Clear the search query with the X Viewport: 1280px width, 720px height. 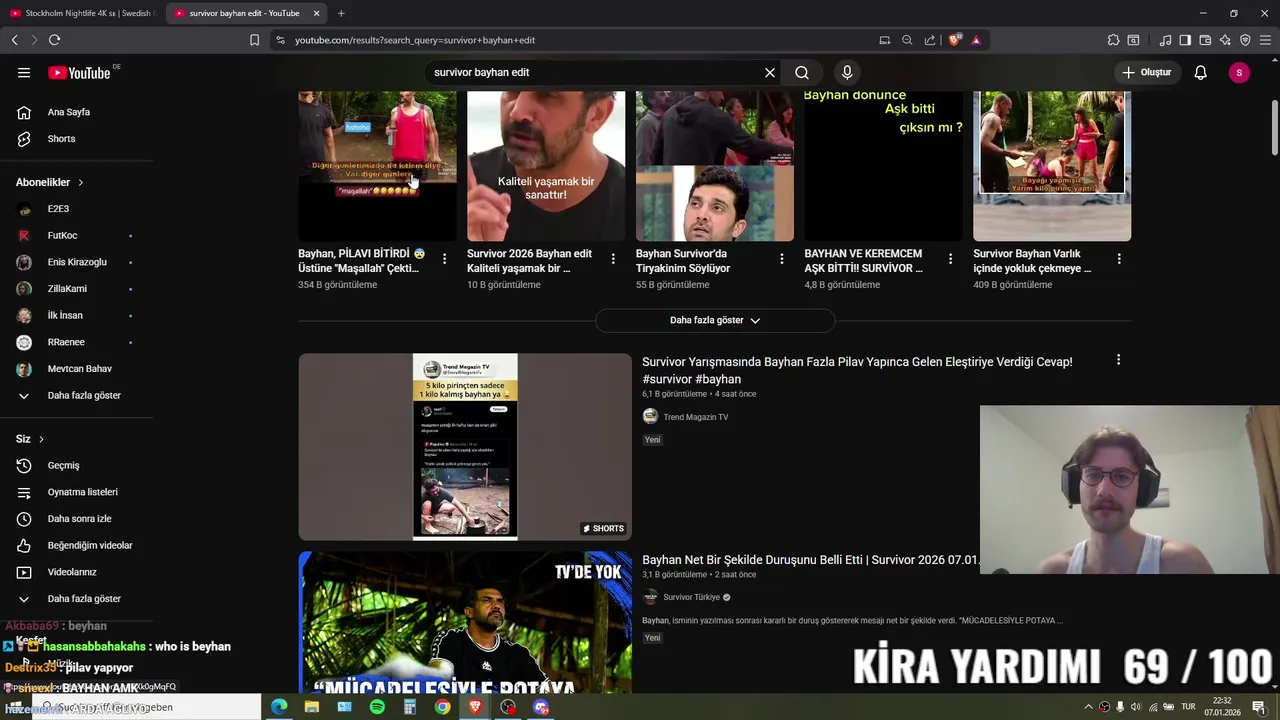[770, 72]
